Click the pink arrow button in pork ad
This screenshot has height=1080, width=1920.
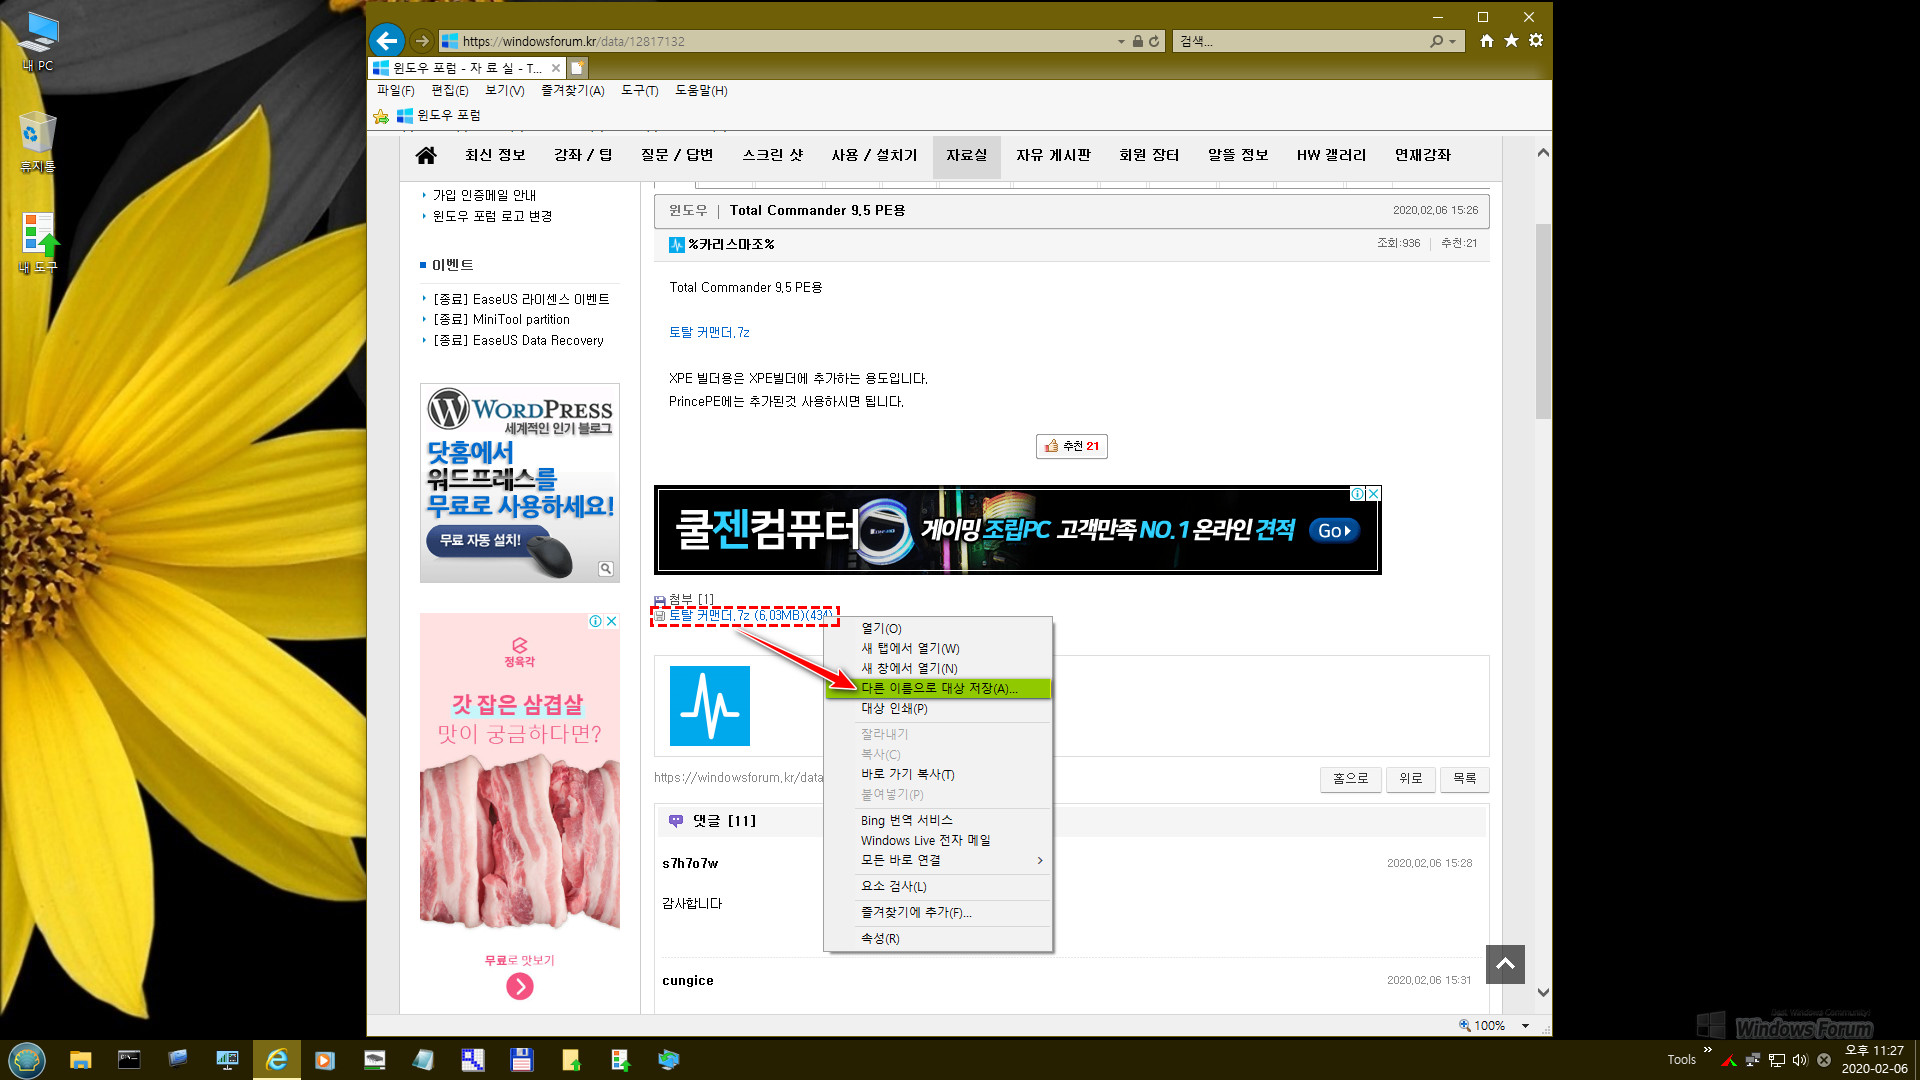click(520, 987)
